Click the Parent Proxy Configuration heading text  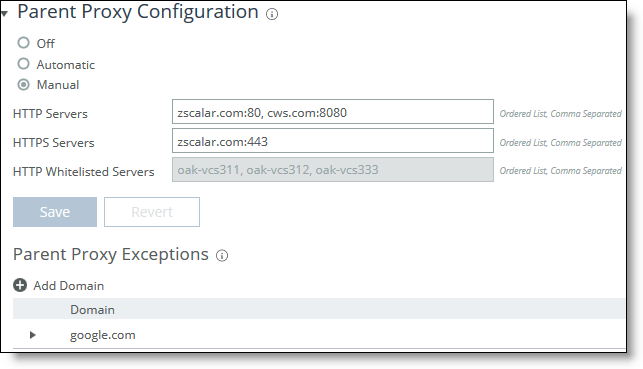(x=138, y=12)
